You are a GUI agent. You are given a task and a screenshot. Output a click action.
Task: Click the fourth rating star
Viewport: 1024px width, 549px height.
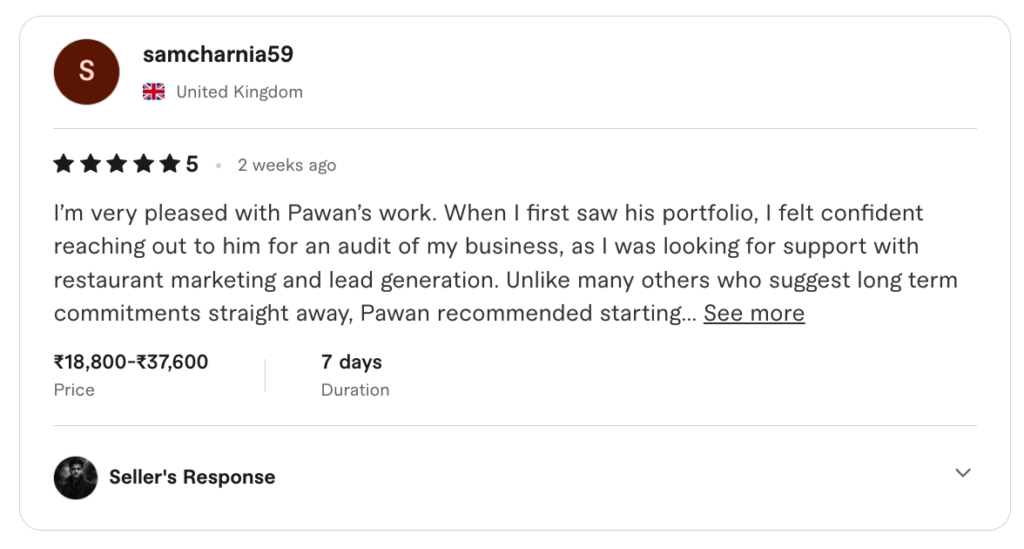coord(143,164)
